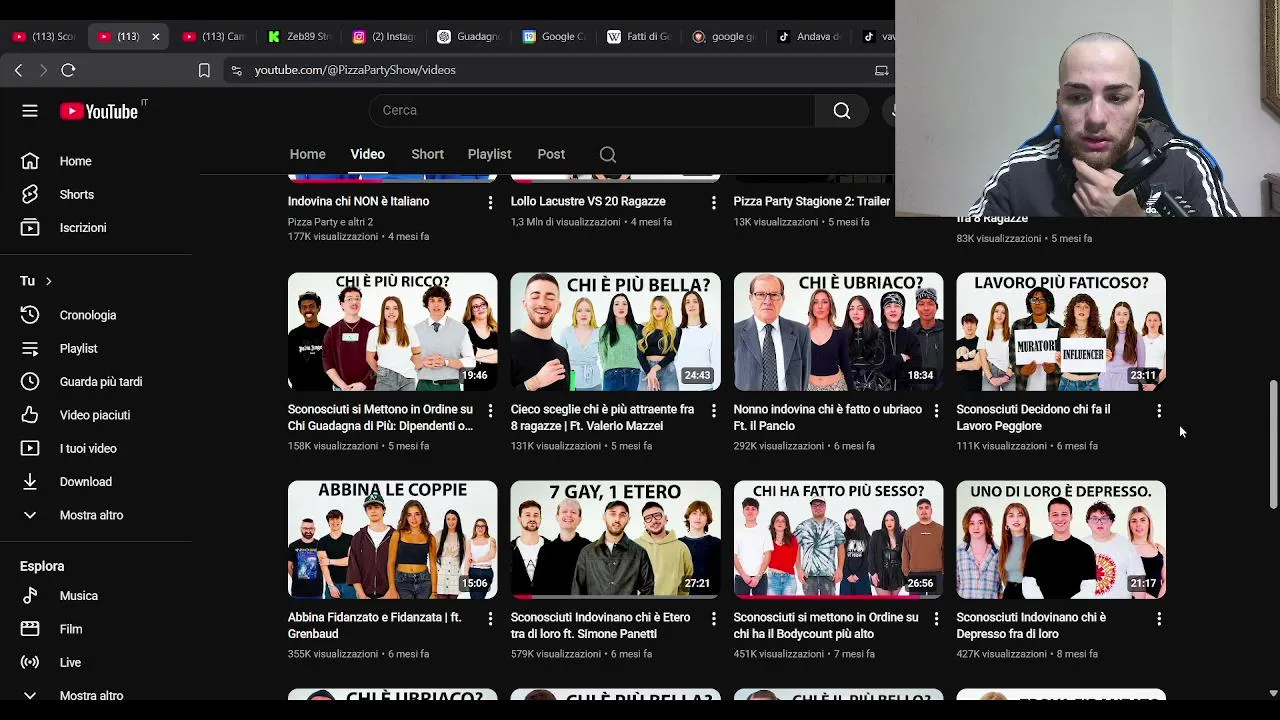Switch to the channel Home tab
The image size is (1280, 720).
click(x=308, y=154)
